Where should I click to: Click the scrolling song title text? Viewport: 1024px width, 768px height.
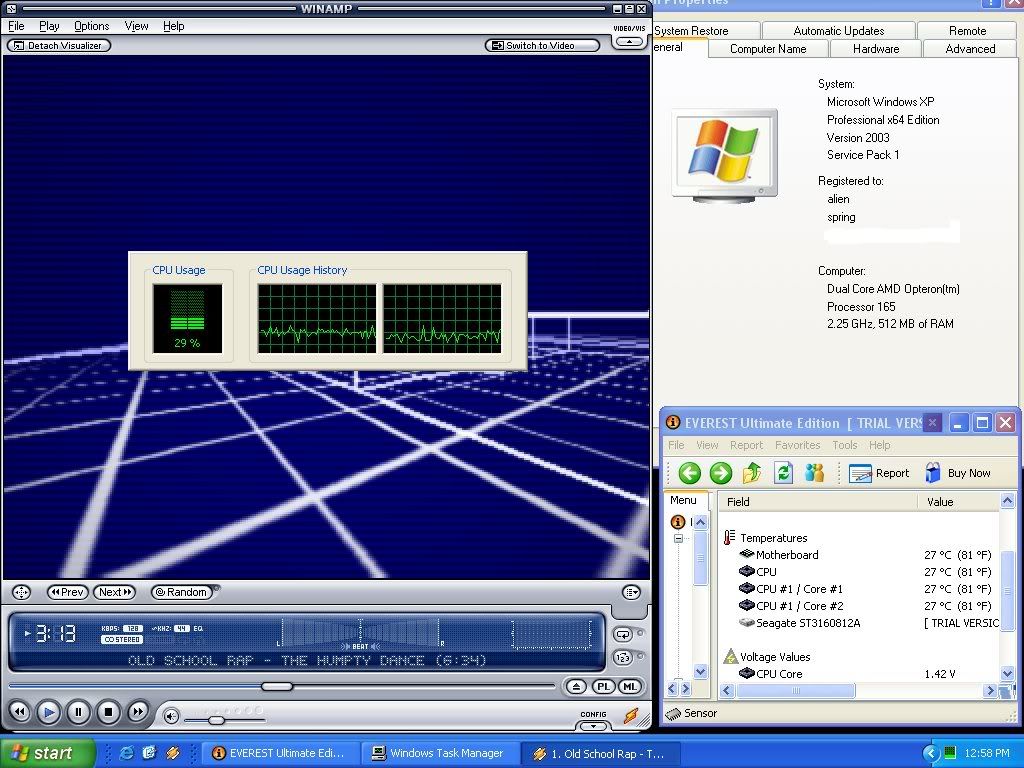307,660
